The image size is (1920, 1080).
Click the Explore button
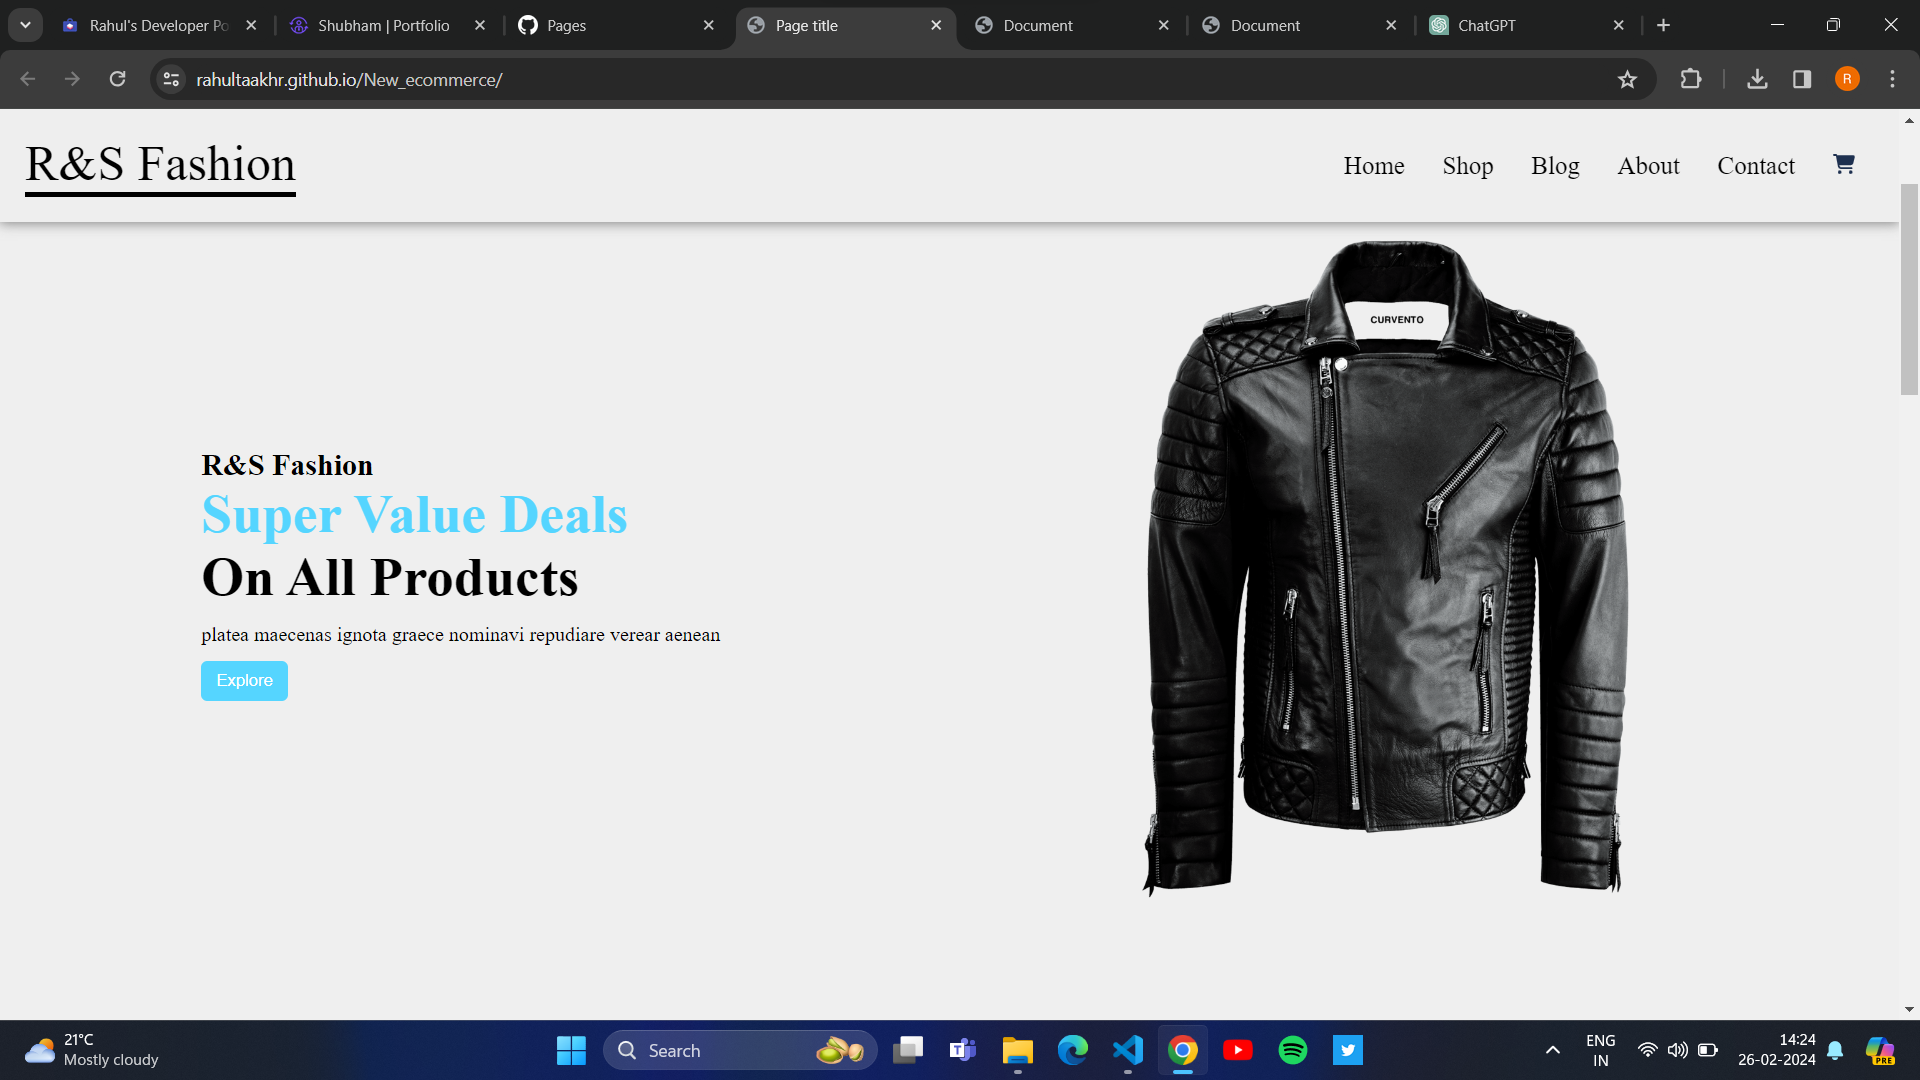click(x=243, y=680)
